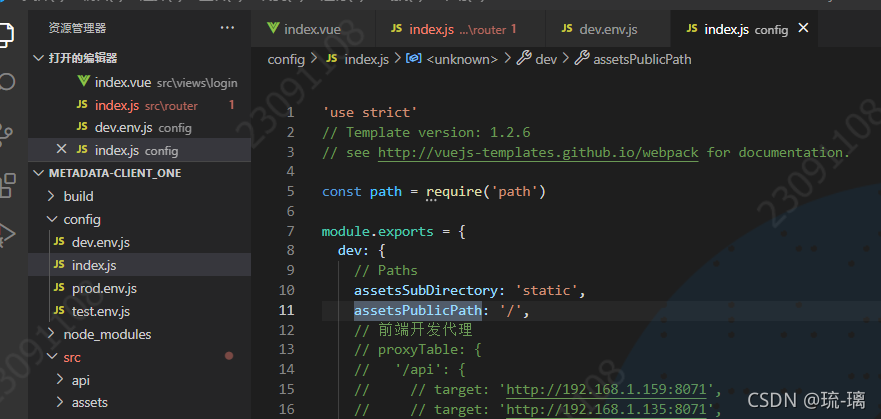Open vuejs-templates.github.io/webpack link
The width and height of the screenshot is (881, 419).
[x=538, y=153]
